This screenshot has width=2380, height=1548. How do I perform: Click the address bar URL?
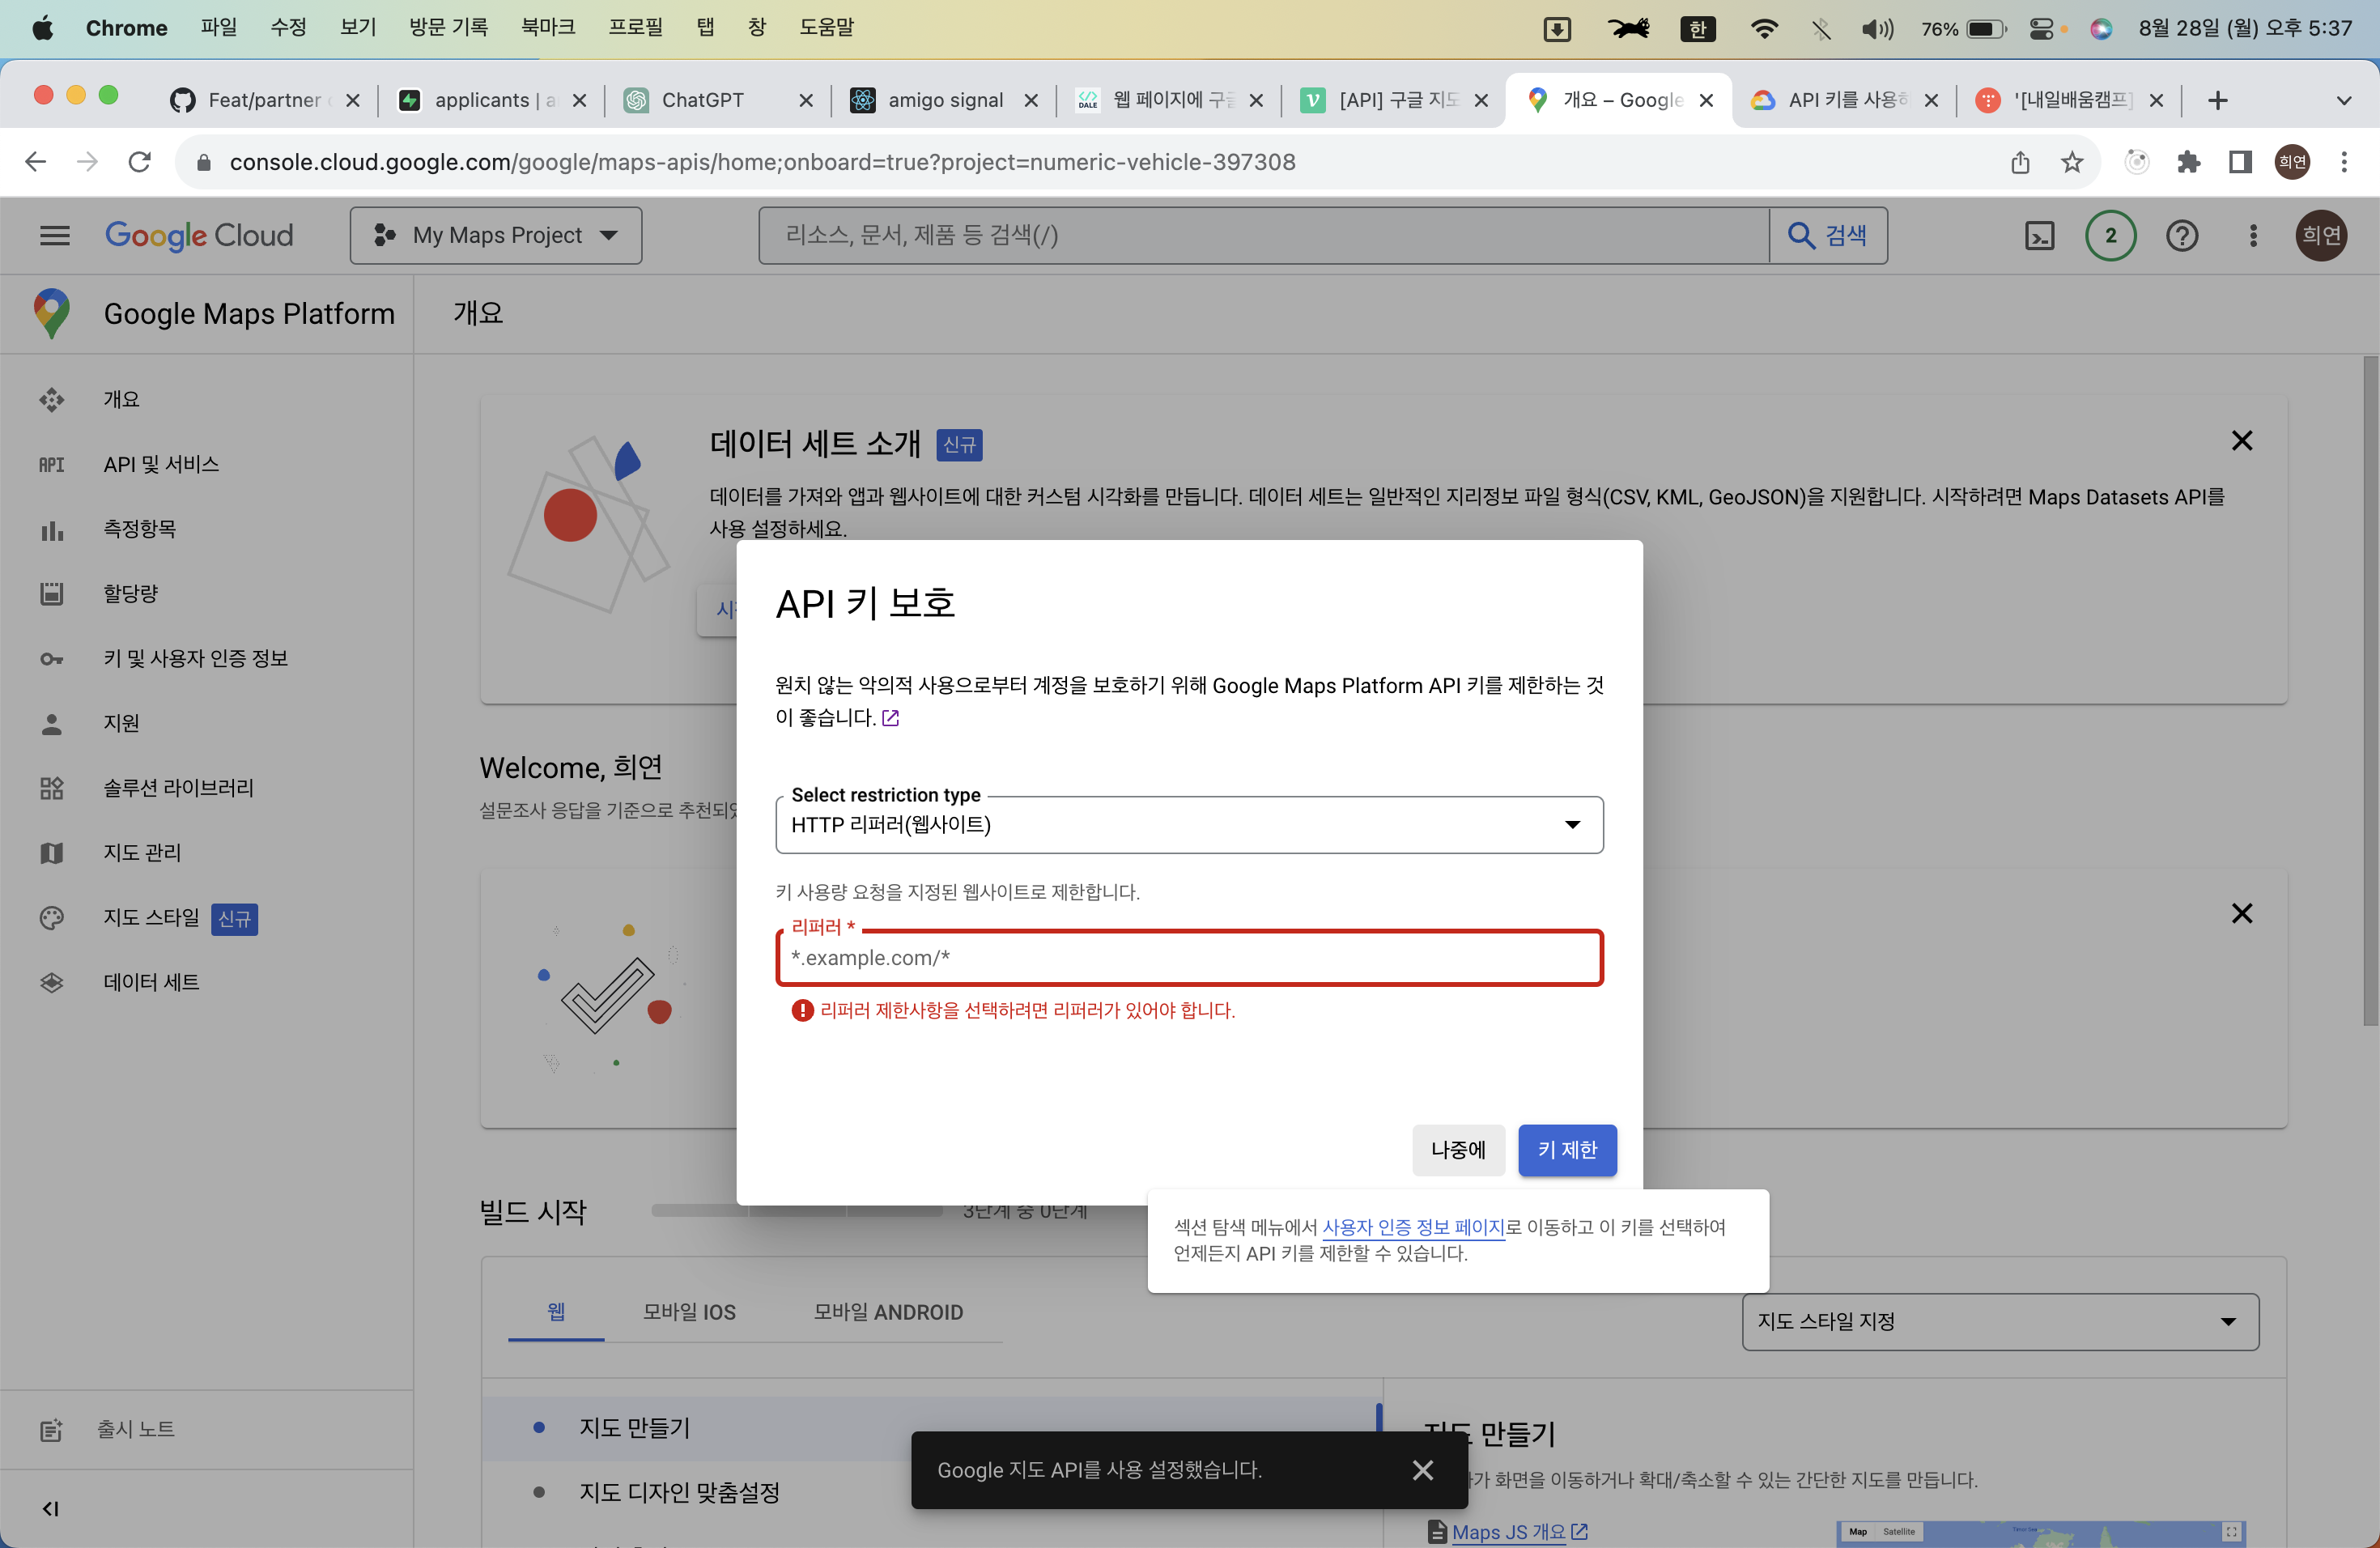pos(762,162)
